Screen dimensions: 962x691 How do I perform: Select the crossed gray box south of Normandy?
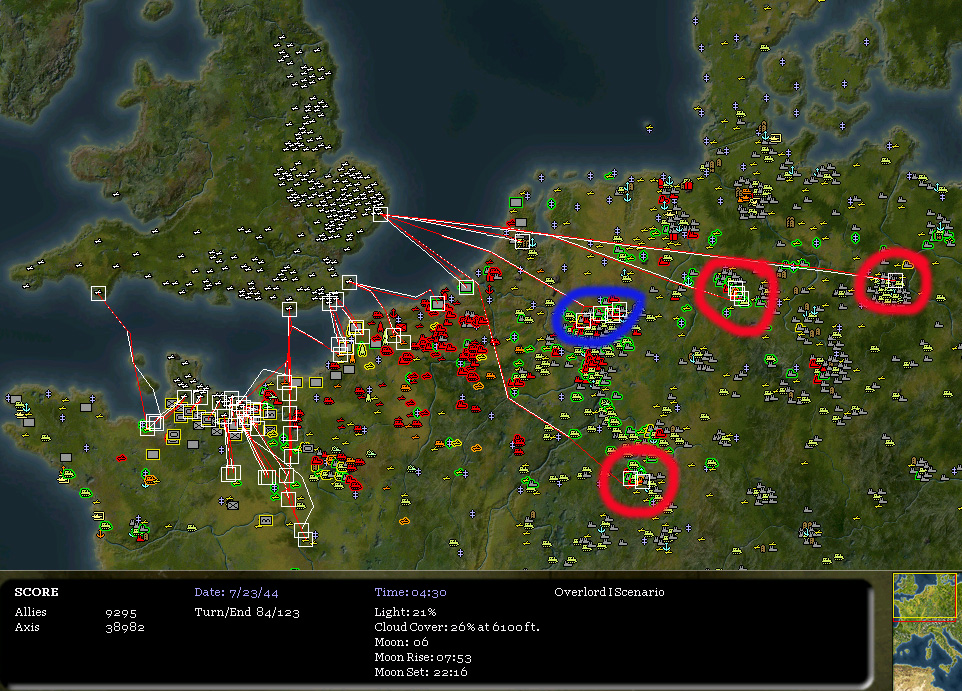(233, 506)
